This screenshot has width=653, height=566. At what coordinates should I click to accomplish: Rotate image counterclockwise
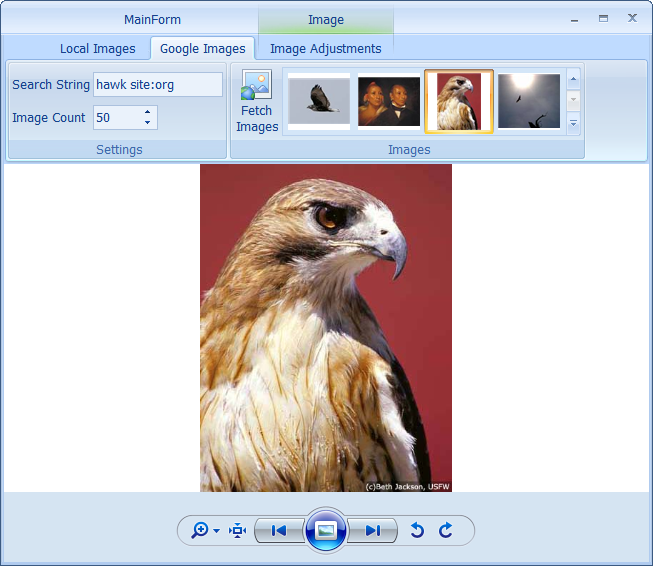coord(417,530)
